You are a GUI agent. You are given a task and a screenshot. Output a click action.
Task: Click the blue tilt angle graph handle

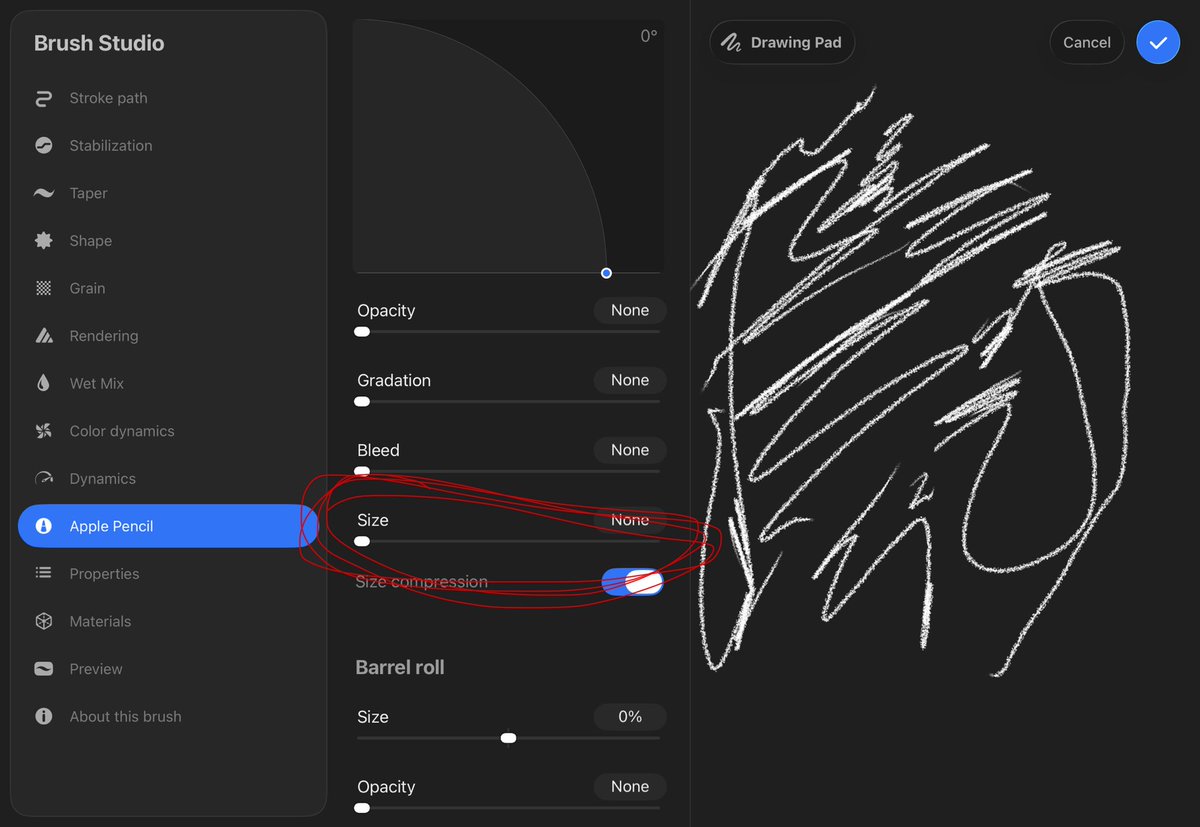coord(606,273)
